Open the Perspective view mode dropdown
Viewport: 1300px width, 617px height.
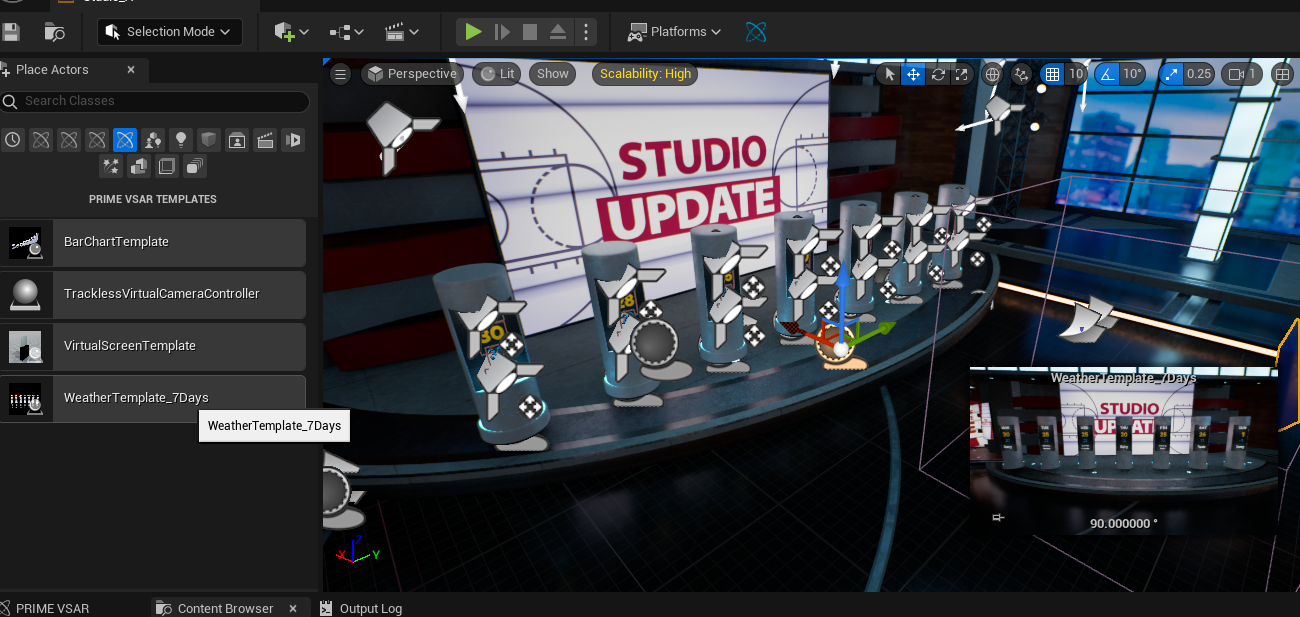pyautogui.click(x=411, y=74)
